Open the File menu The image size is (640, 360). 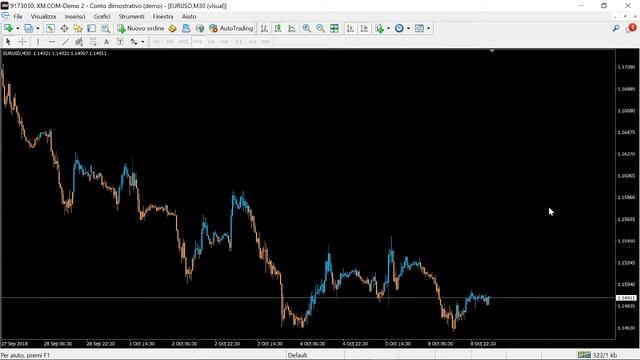(x=18, y=16)
